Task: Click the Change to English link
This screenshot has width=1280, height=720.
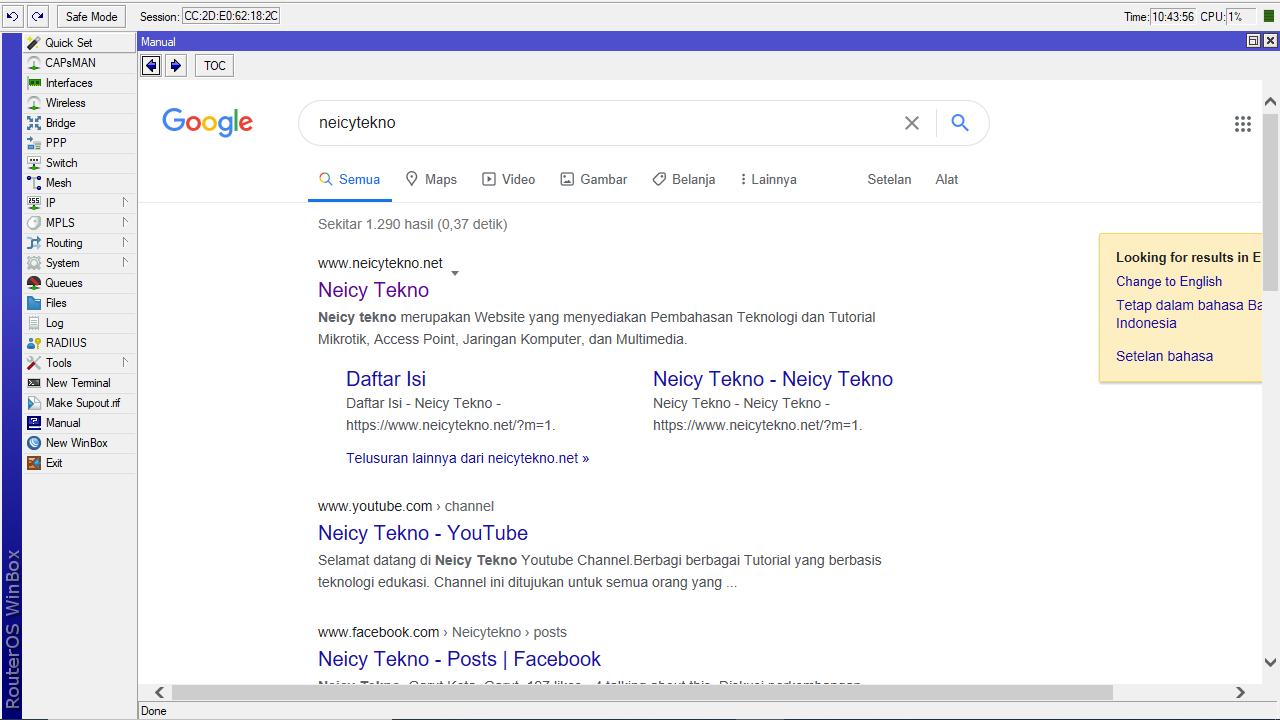Action: pos(1169,281)
